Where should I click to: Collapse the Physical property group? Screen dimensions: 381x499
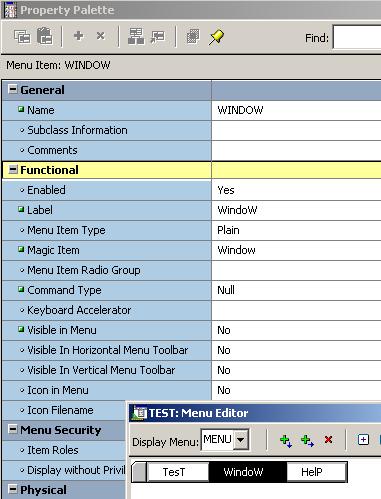pos(13,489)
